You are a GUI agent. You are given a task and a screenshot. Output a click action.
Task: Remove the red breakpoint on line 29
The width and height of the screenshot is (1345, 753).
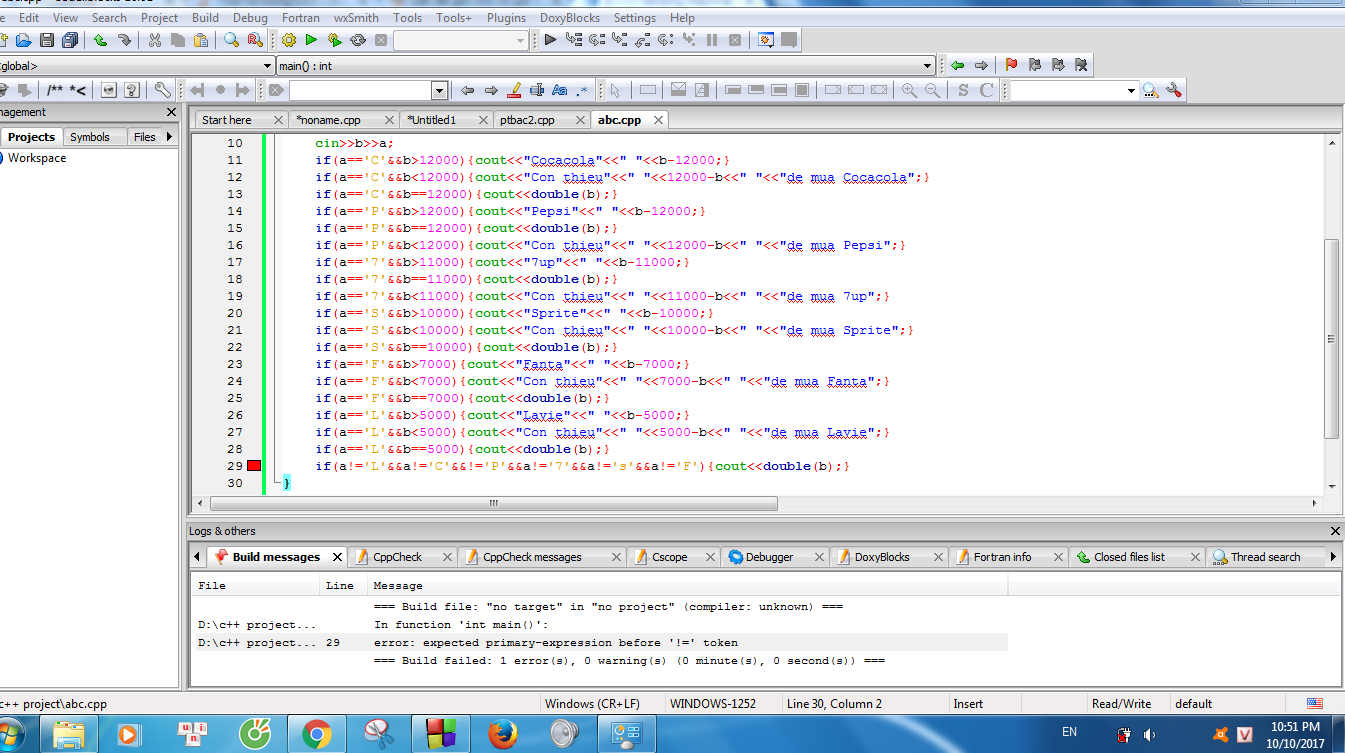(254, 466)
